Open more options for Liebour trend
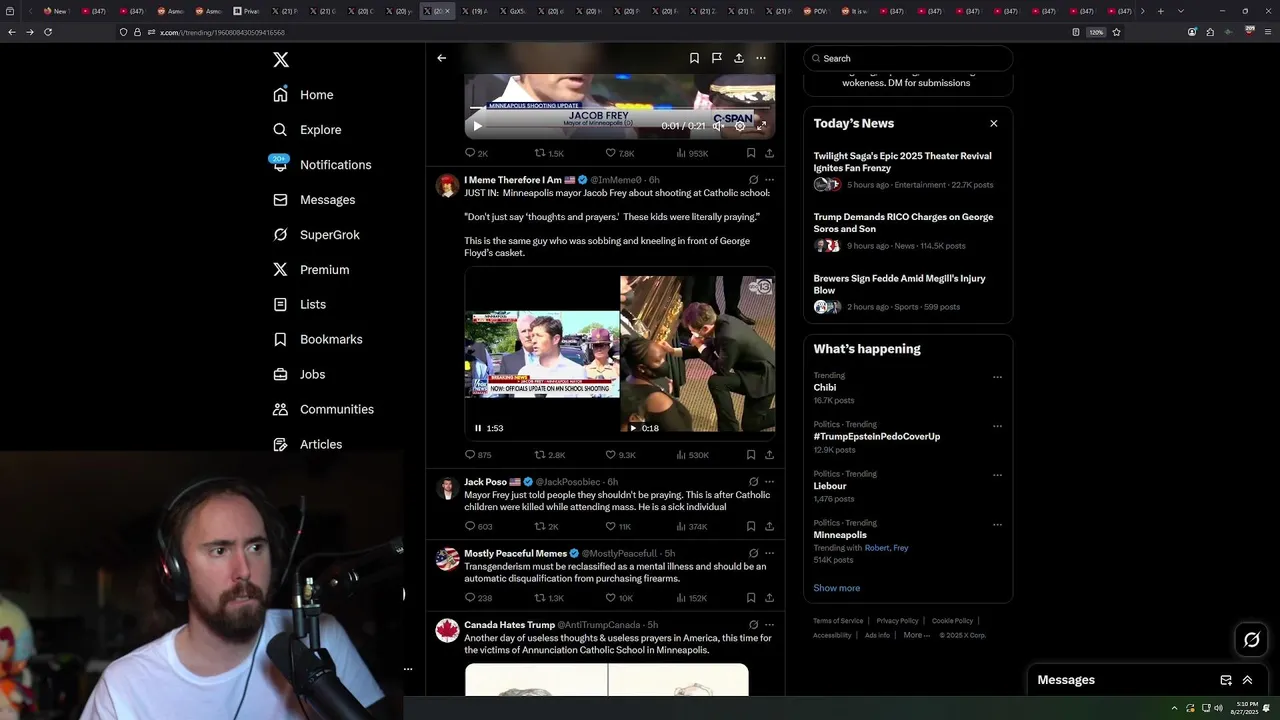Viewport: 1280px width, 720px height. point(997,475)
